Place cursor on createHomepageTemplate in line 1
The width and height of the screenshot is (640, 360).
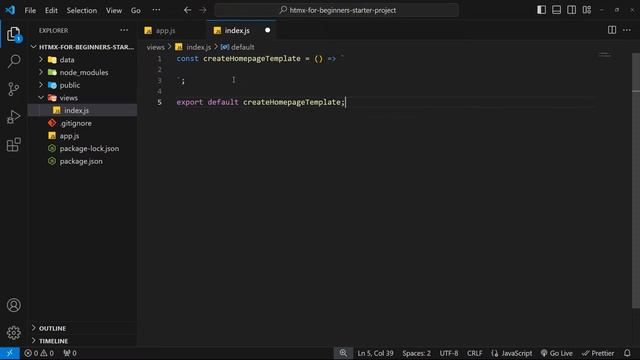[x=252, y=58]
